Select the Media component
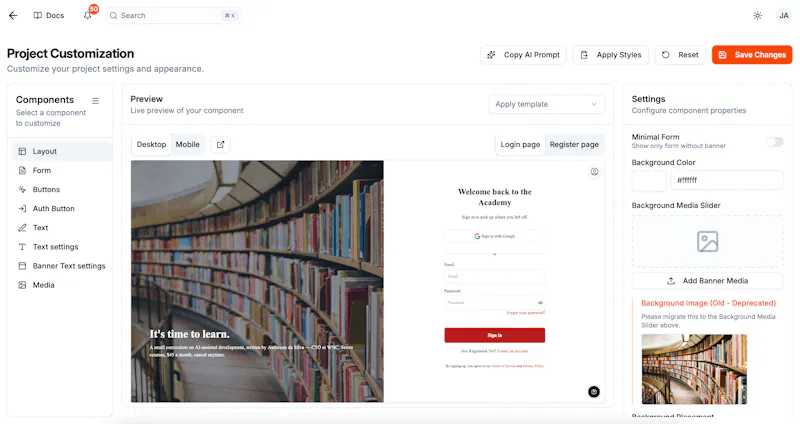800x424 pixels. [x=62, y=285]
